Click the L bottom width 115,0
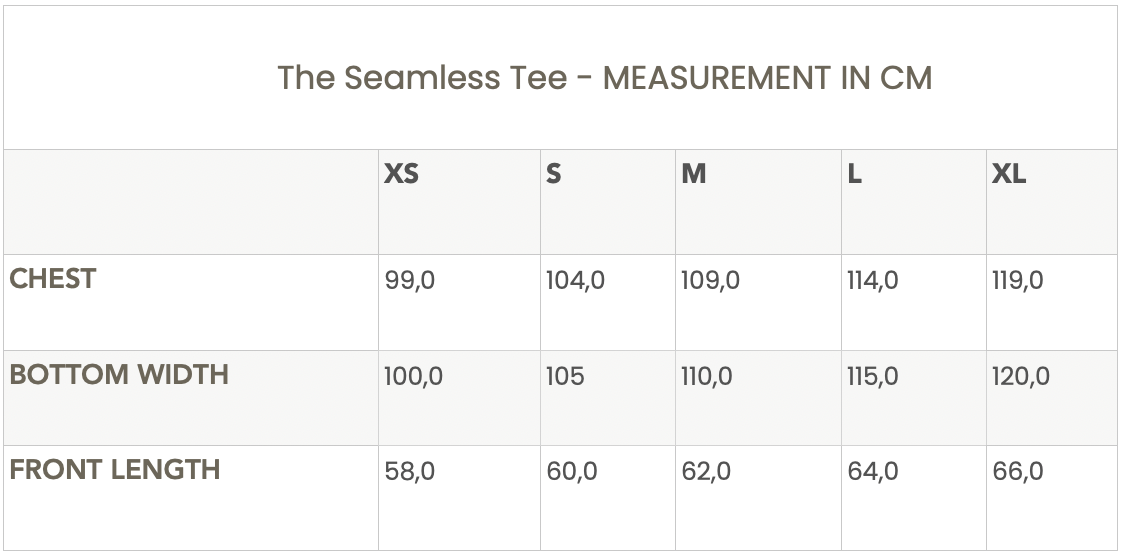 click(872, 377)
